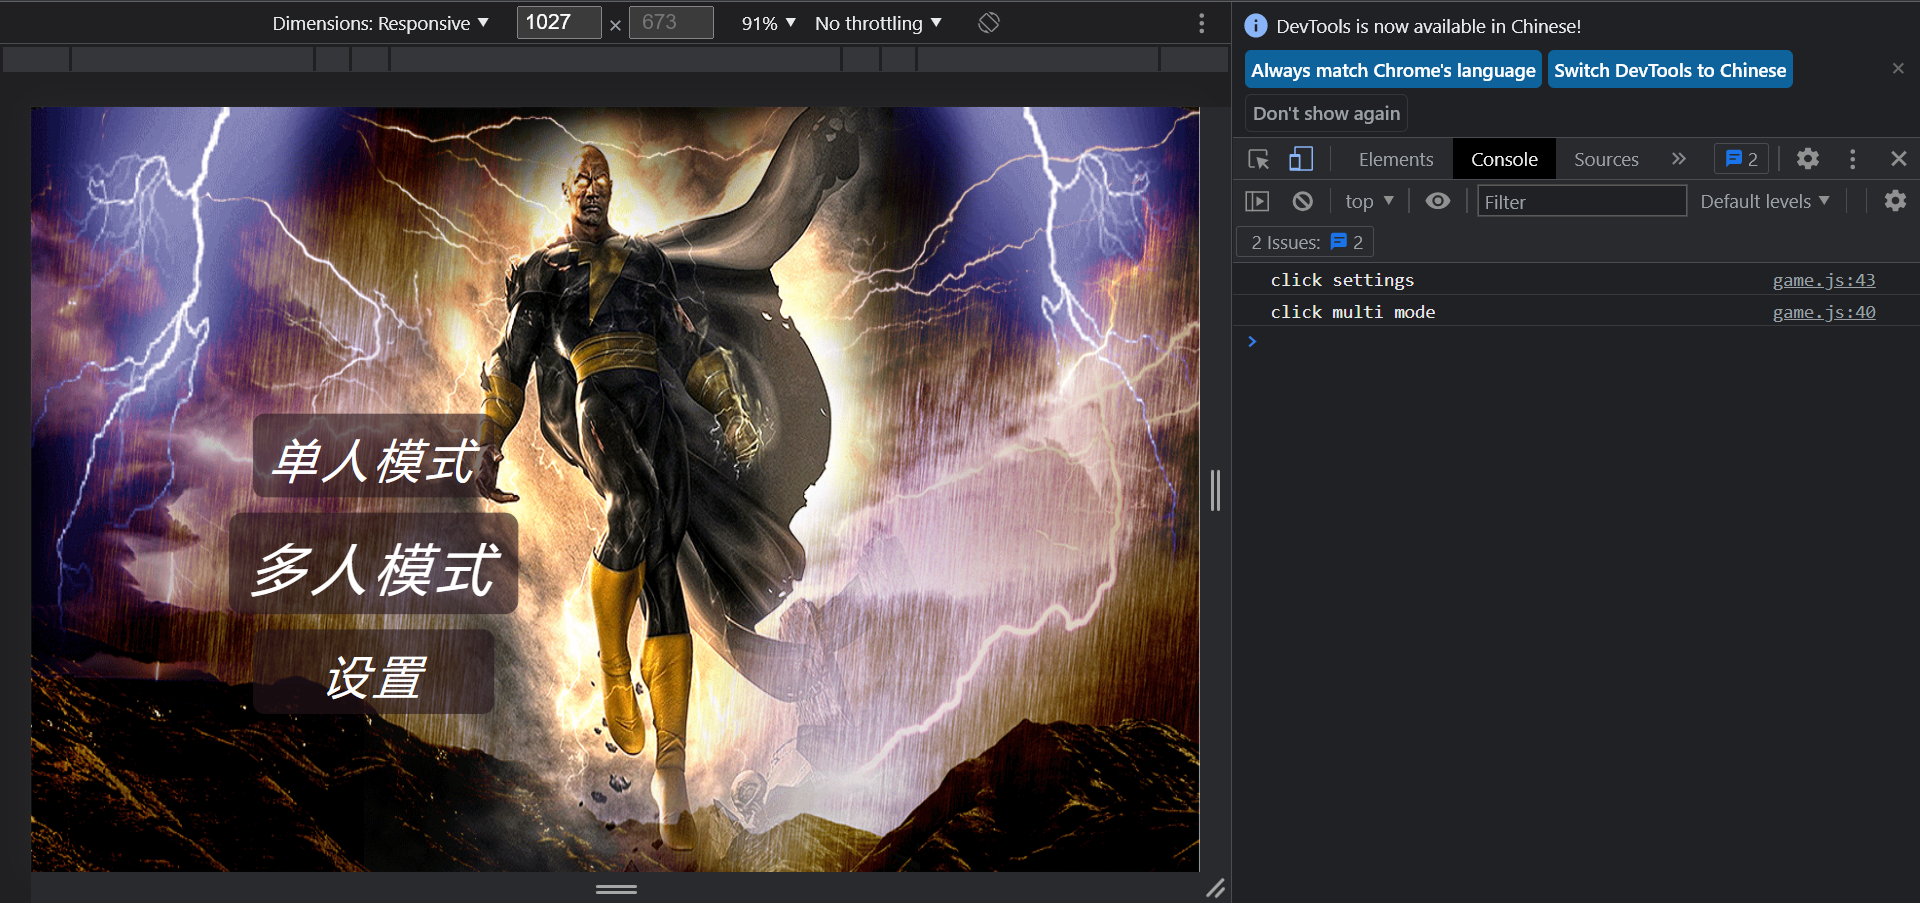The width and height of the screenshot is (1920, 903).
Task: Open the Customize DevTools three-dot menu
Action: 1853,159
